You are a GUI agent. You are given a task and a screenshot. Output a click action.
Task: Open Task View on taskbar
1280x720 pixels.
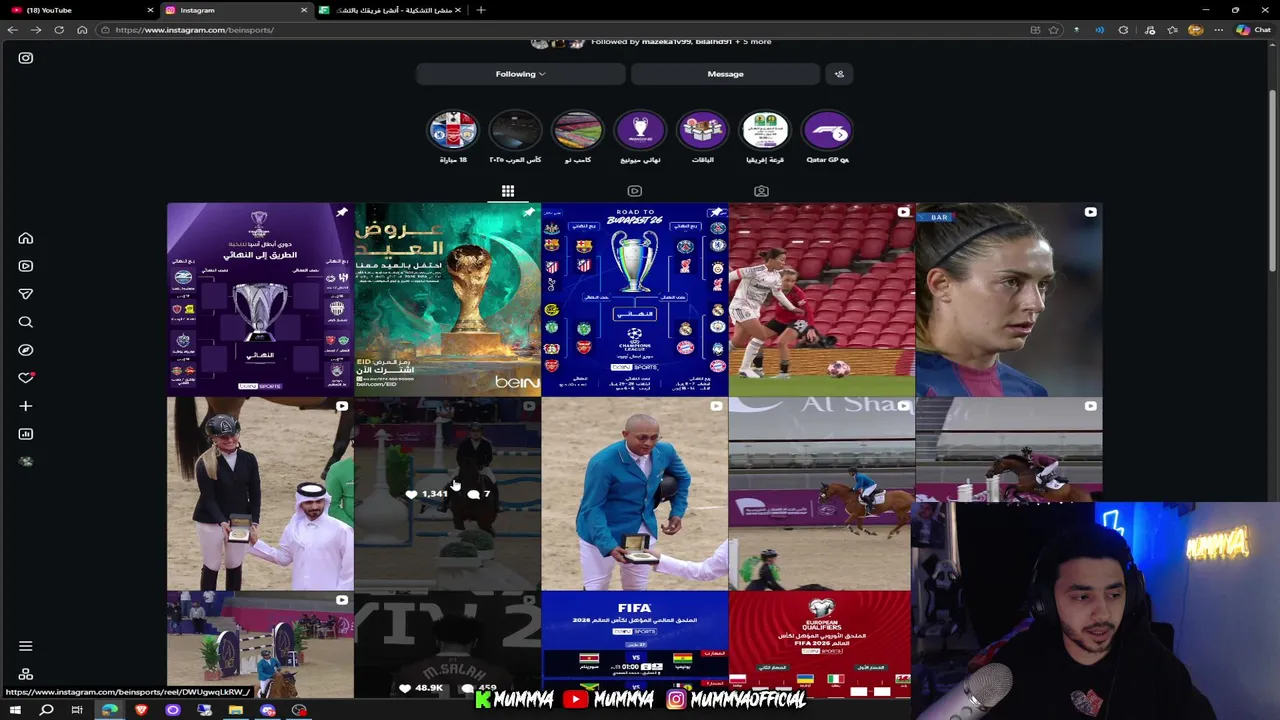(77, 710)
